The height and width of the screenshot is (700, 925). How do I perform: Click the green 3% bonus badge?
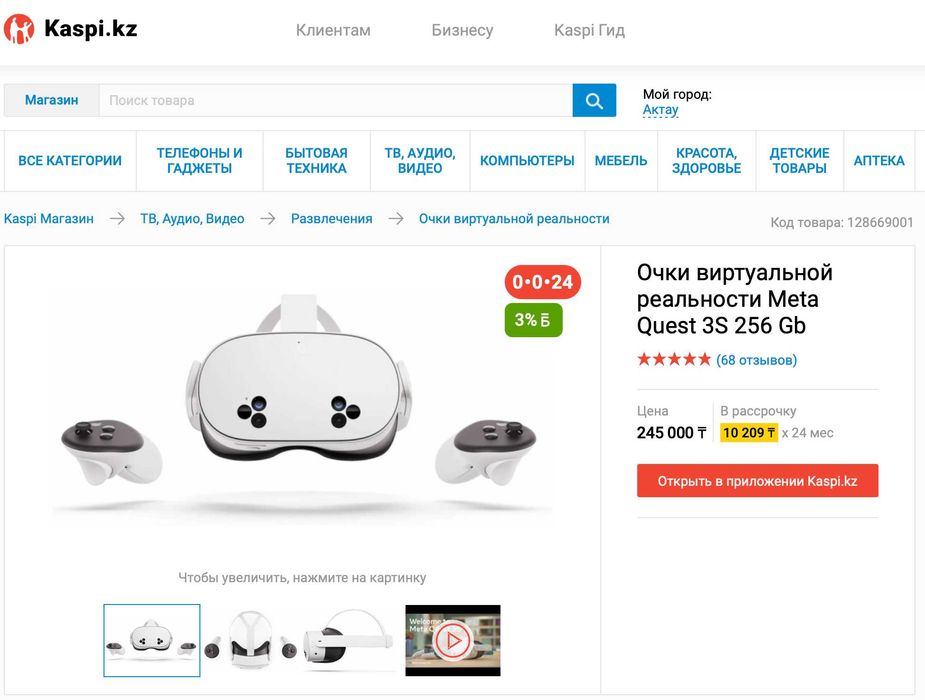533,320
